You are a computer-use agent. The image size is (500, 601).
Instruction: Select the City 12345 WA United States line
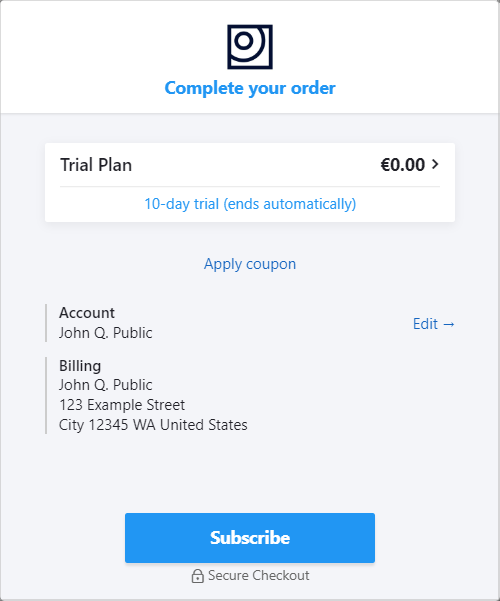pyautogui.click(x=153, y=425)
